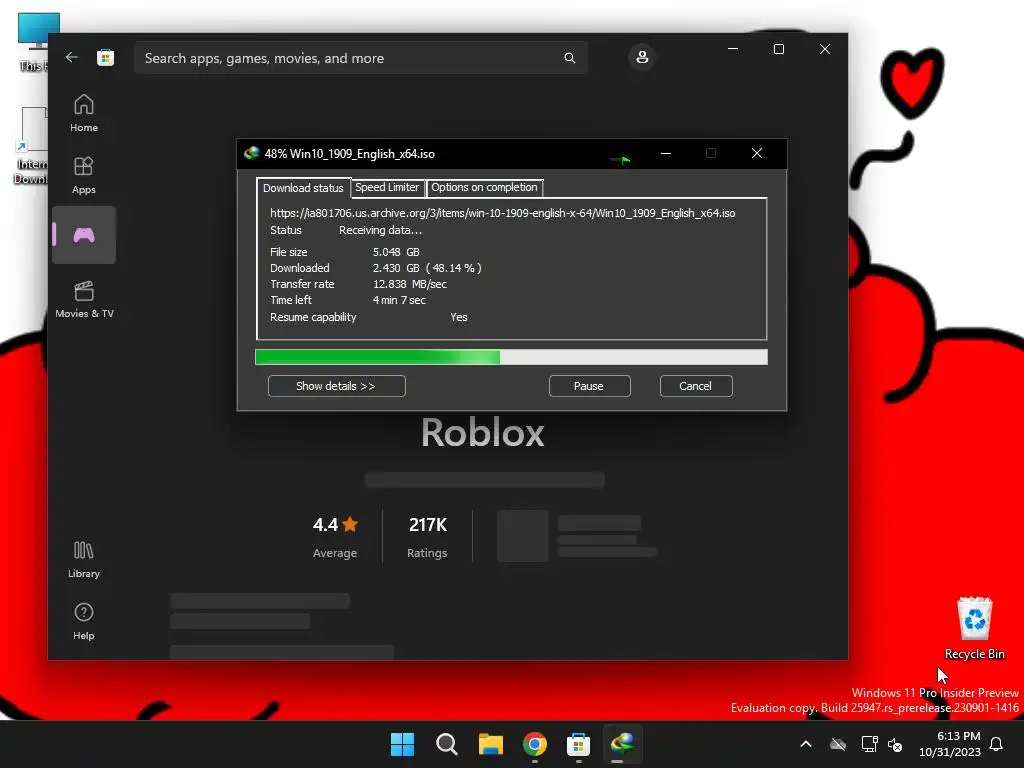Open Help in Store sidebar

[84, 621]
